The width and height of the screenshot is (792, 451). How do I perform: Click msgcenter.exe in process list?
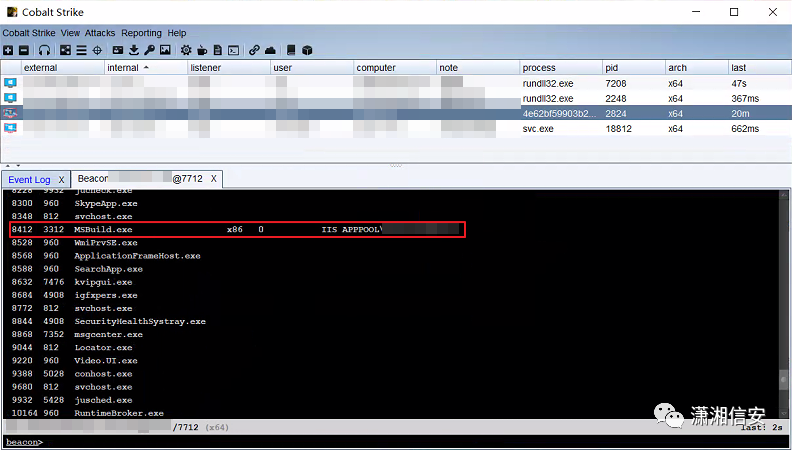point(109,334)
